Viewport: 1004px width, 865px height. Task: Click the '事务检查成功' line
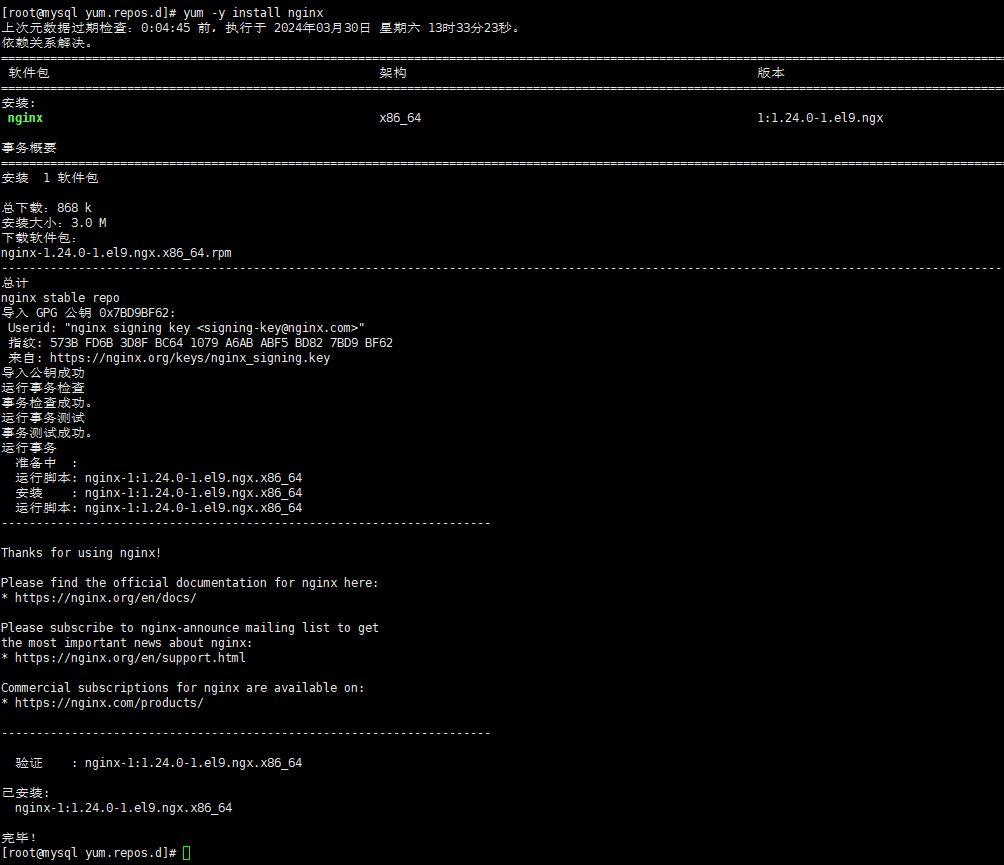[x=47, y=403]
